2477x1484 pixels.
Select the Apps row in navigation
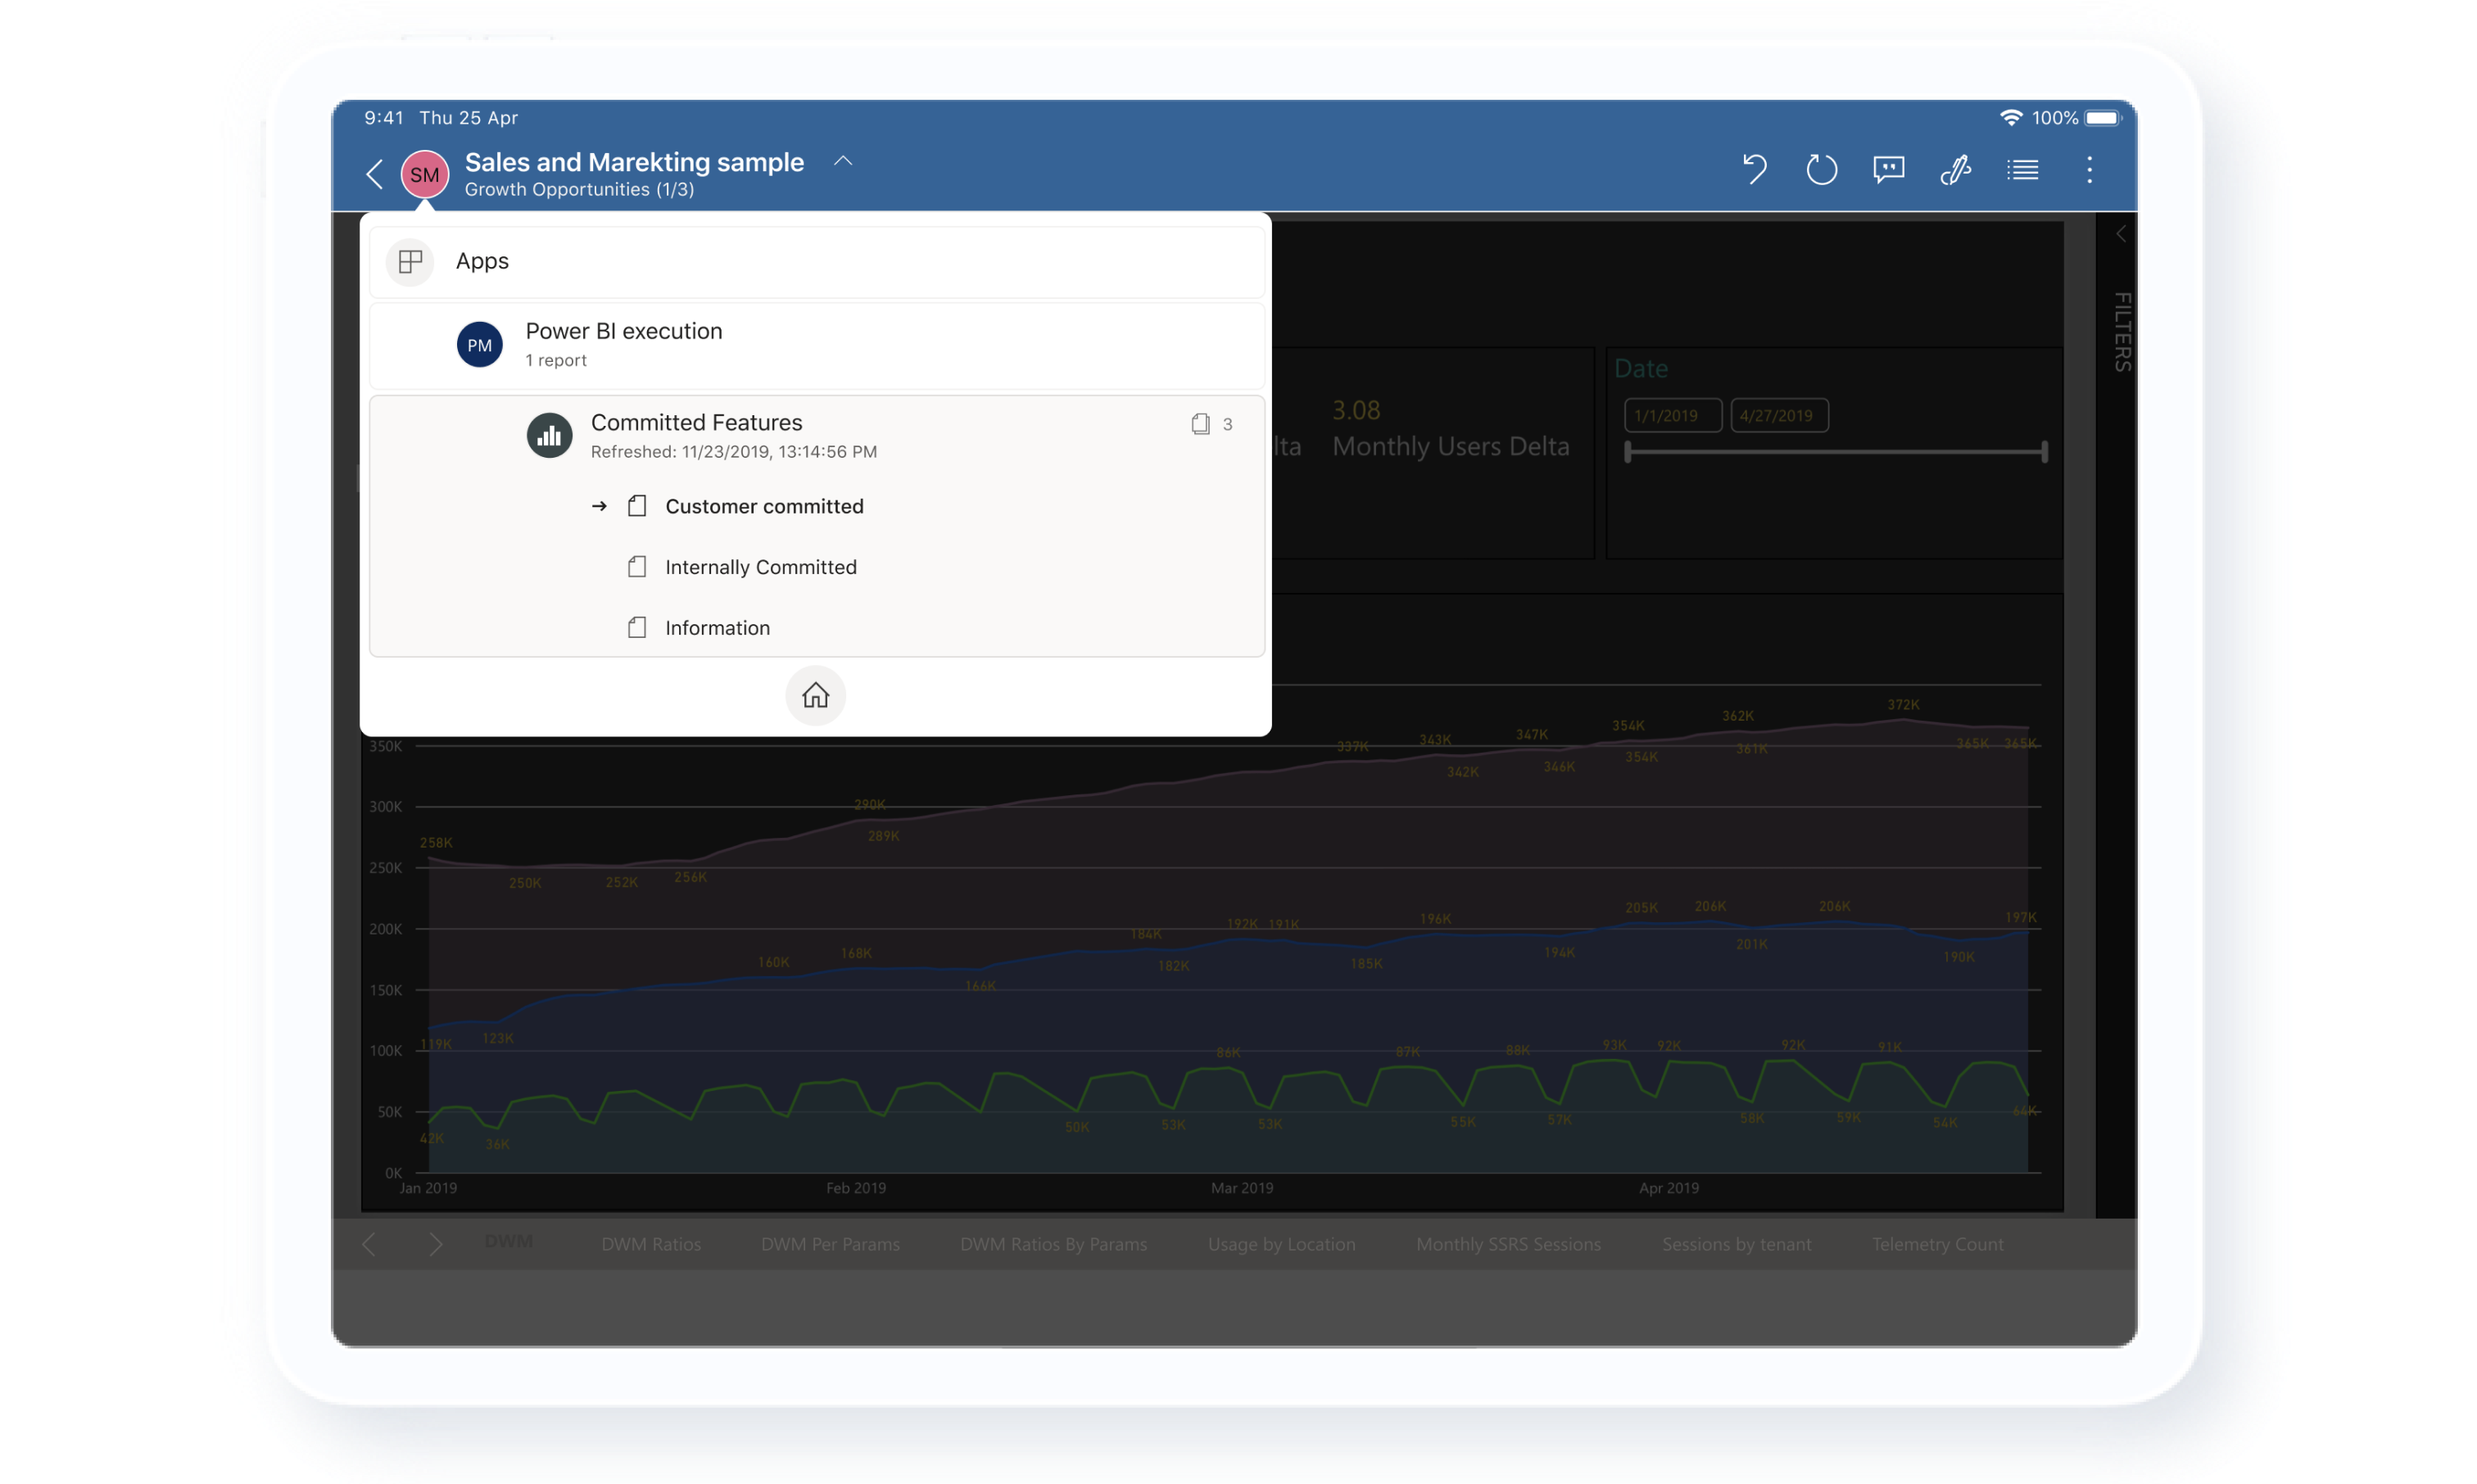pos(816,261)
